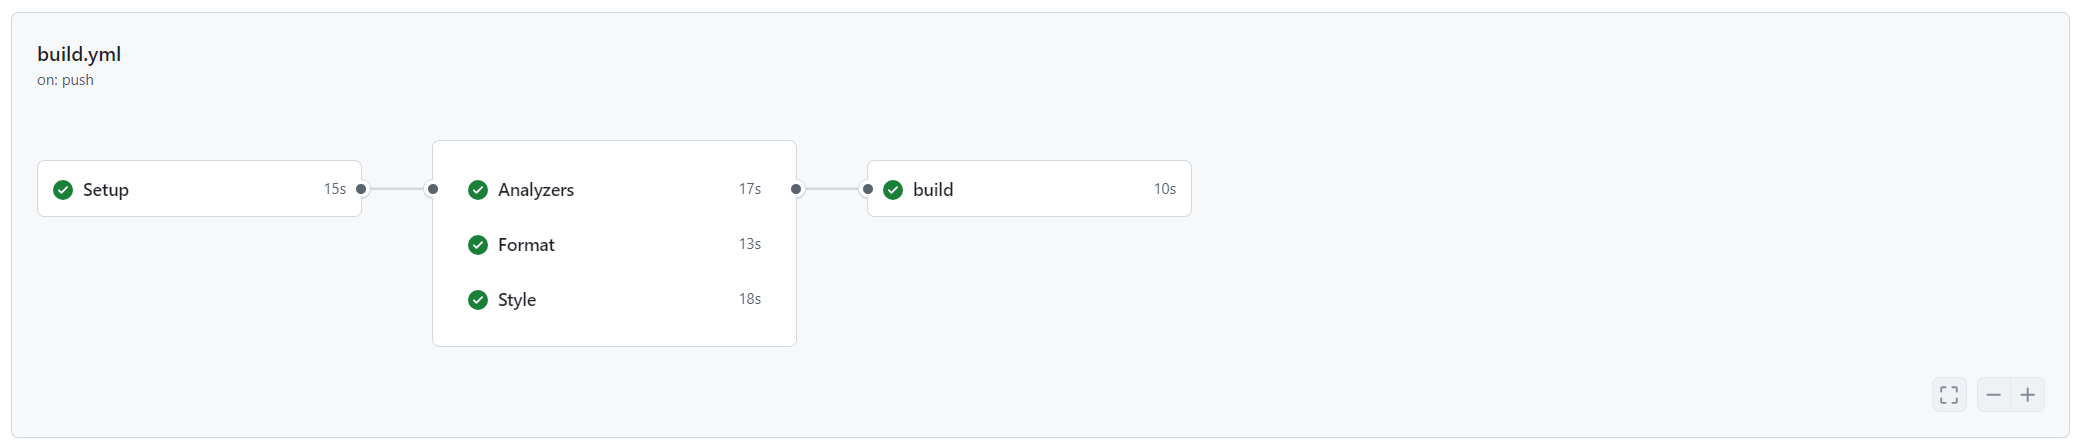Click the fullscreen icon in graph controls
The width and height of the screenshot is (2080, 446).
click(1949, 395)
